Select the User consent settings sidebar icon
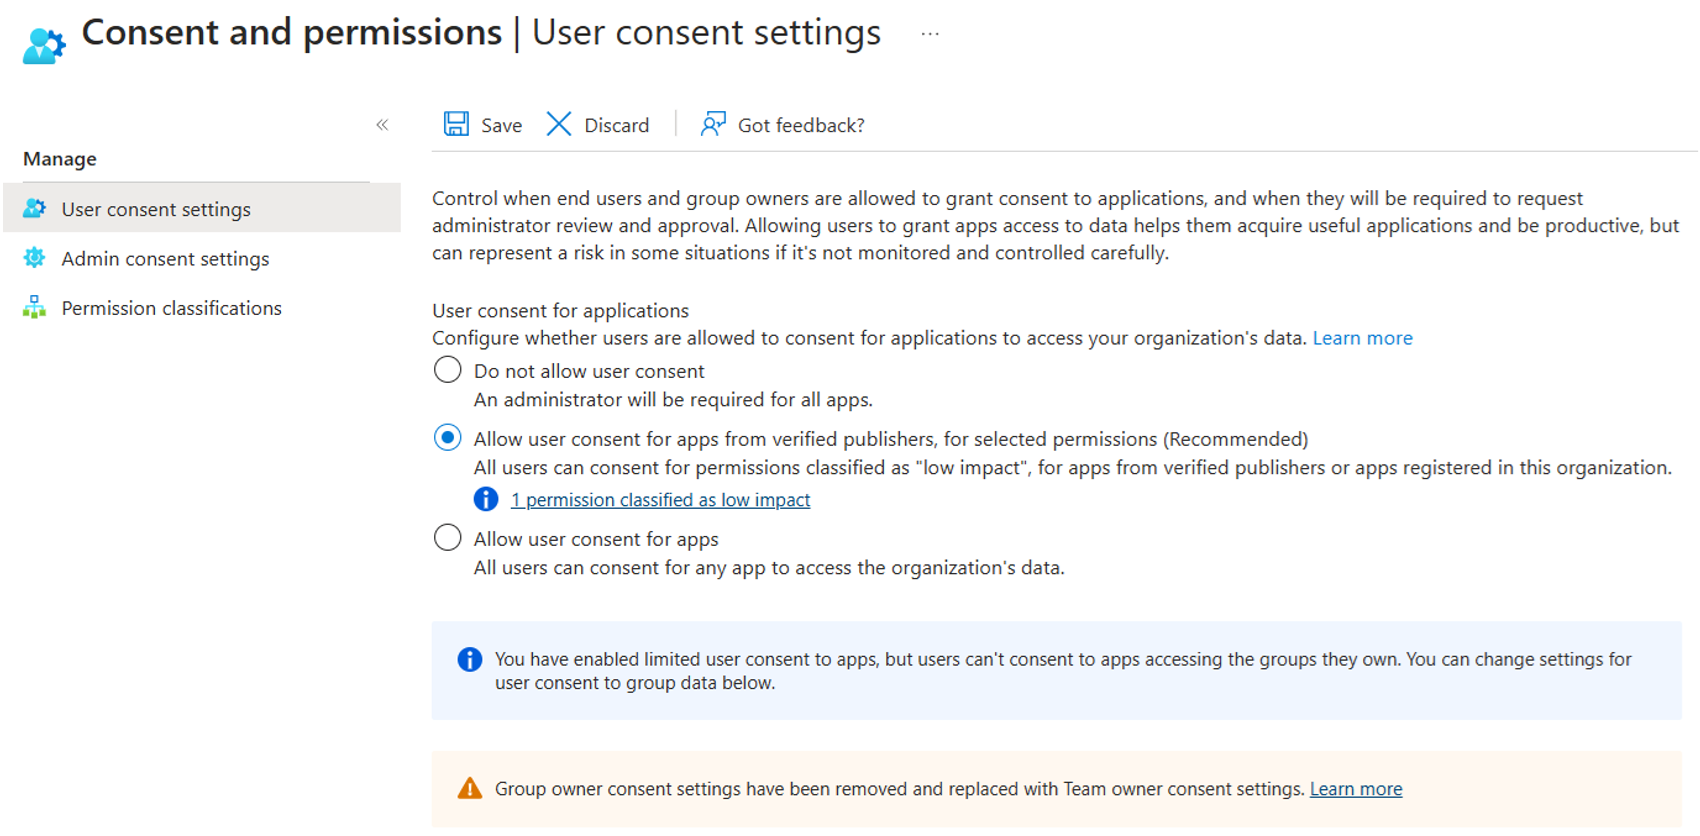The height and width of the screenshot is (836, 1700). (x=35, y=208)
